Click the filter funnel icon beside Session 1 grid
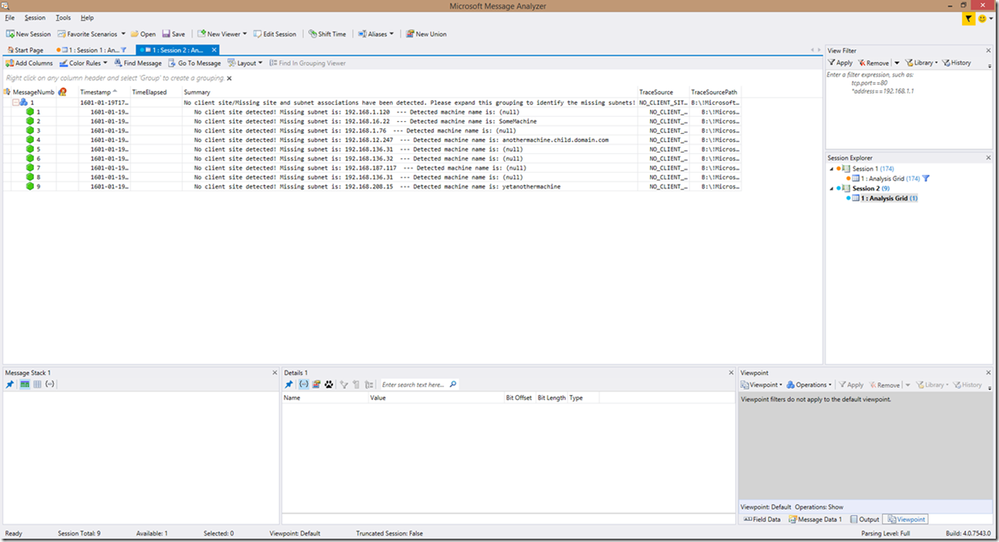 (926, 178)
